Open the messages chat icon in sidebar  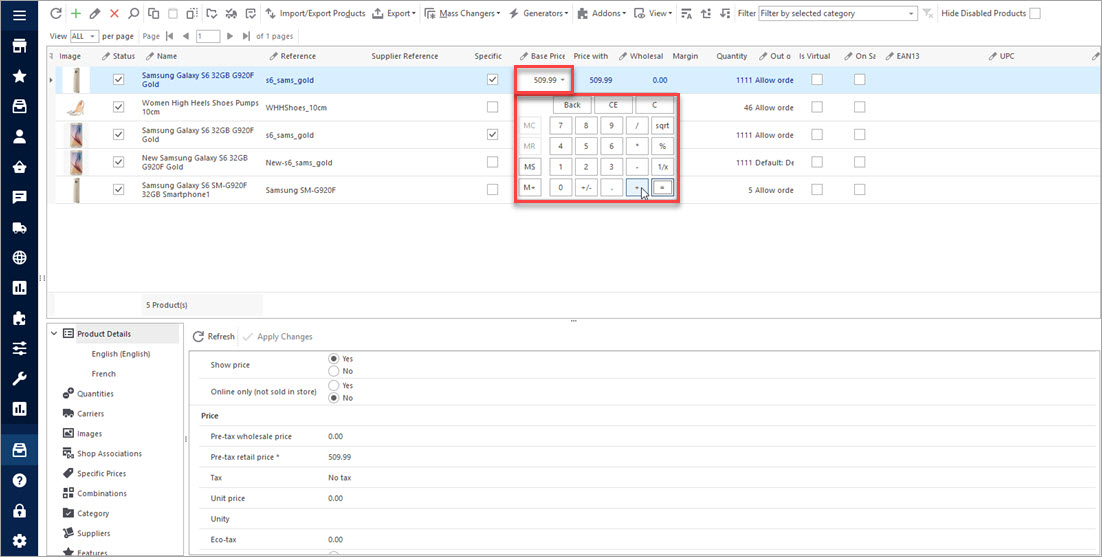[x=20, y=197]
